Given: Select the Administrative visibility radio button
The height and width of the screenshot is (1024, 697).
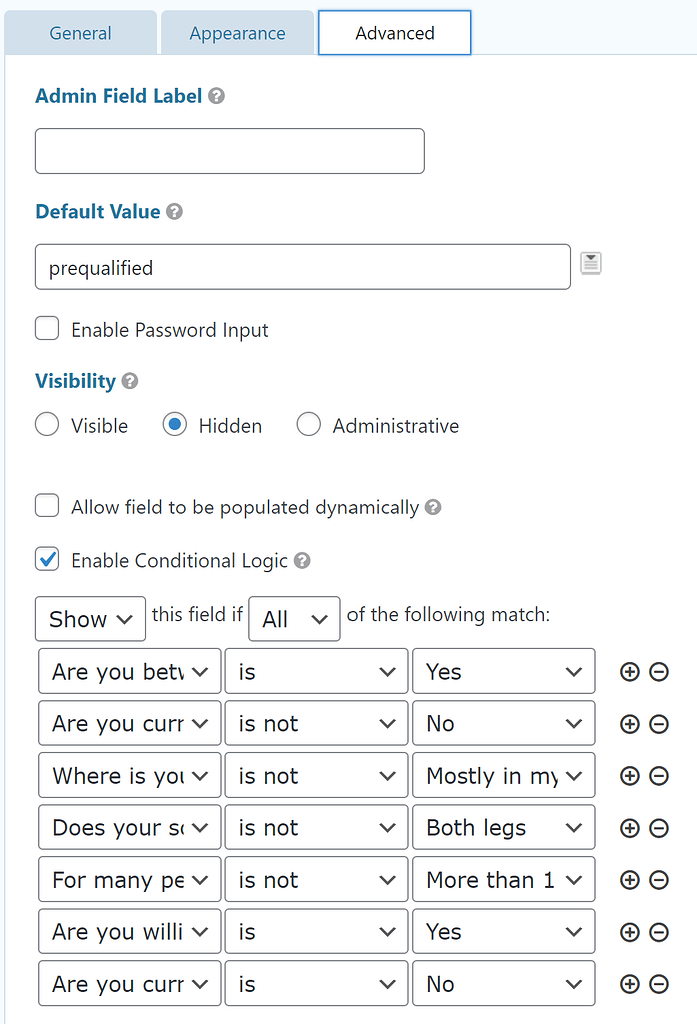Looking at the screenshot, I should point(309,425).
